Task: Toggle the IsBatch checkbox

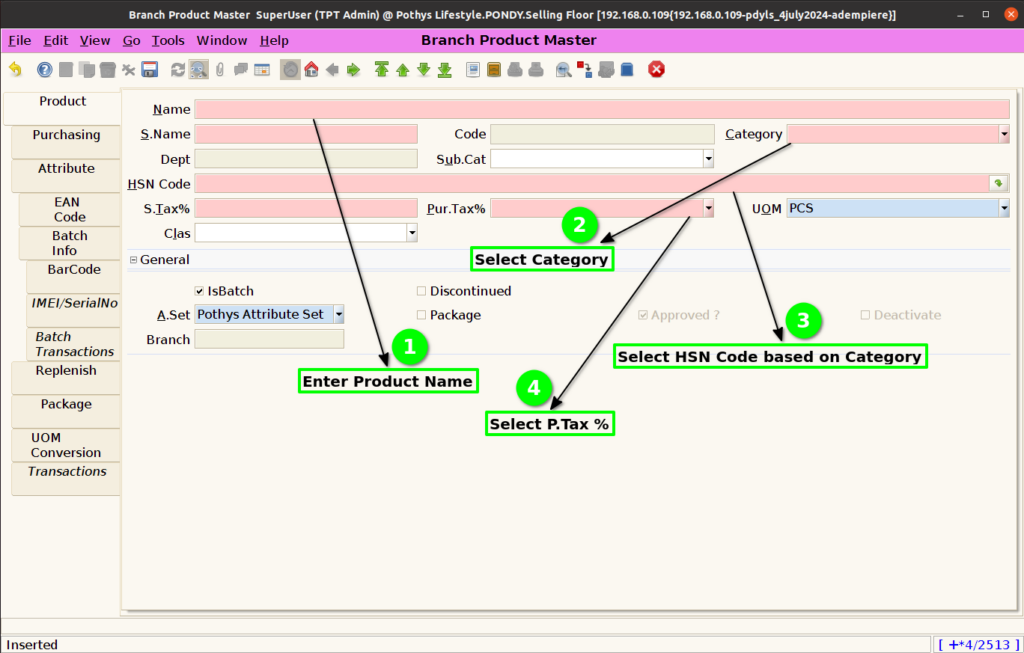Action: (x=199, y=291)
